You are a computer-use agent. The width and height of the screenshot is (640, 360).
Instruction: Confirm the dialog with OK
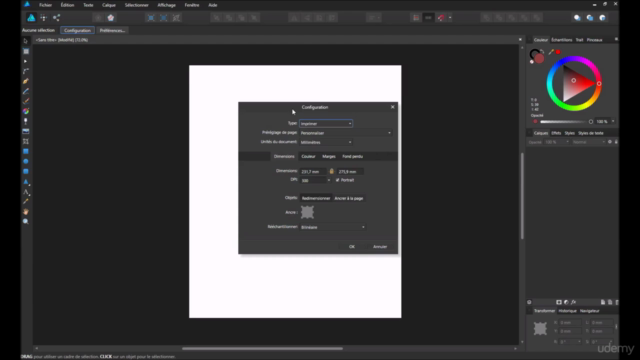click(x=352, y=247)
